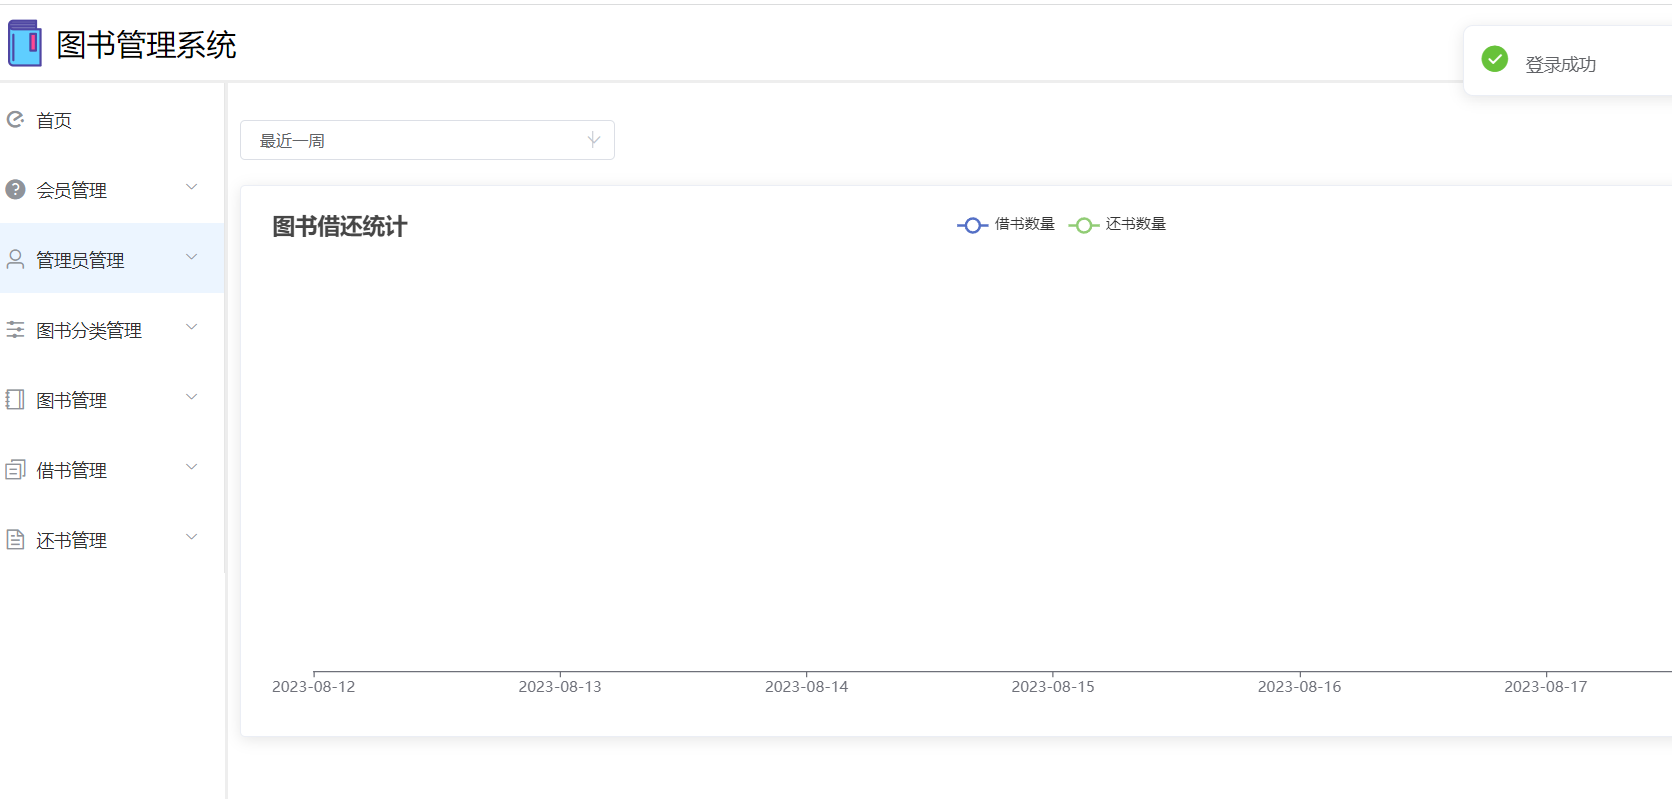This screenshot has width=1672, height=799.
Task: Expand the 管理员管理 chevron
Action: [x=192, y=257]
